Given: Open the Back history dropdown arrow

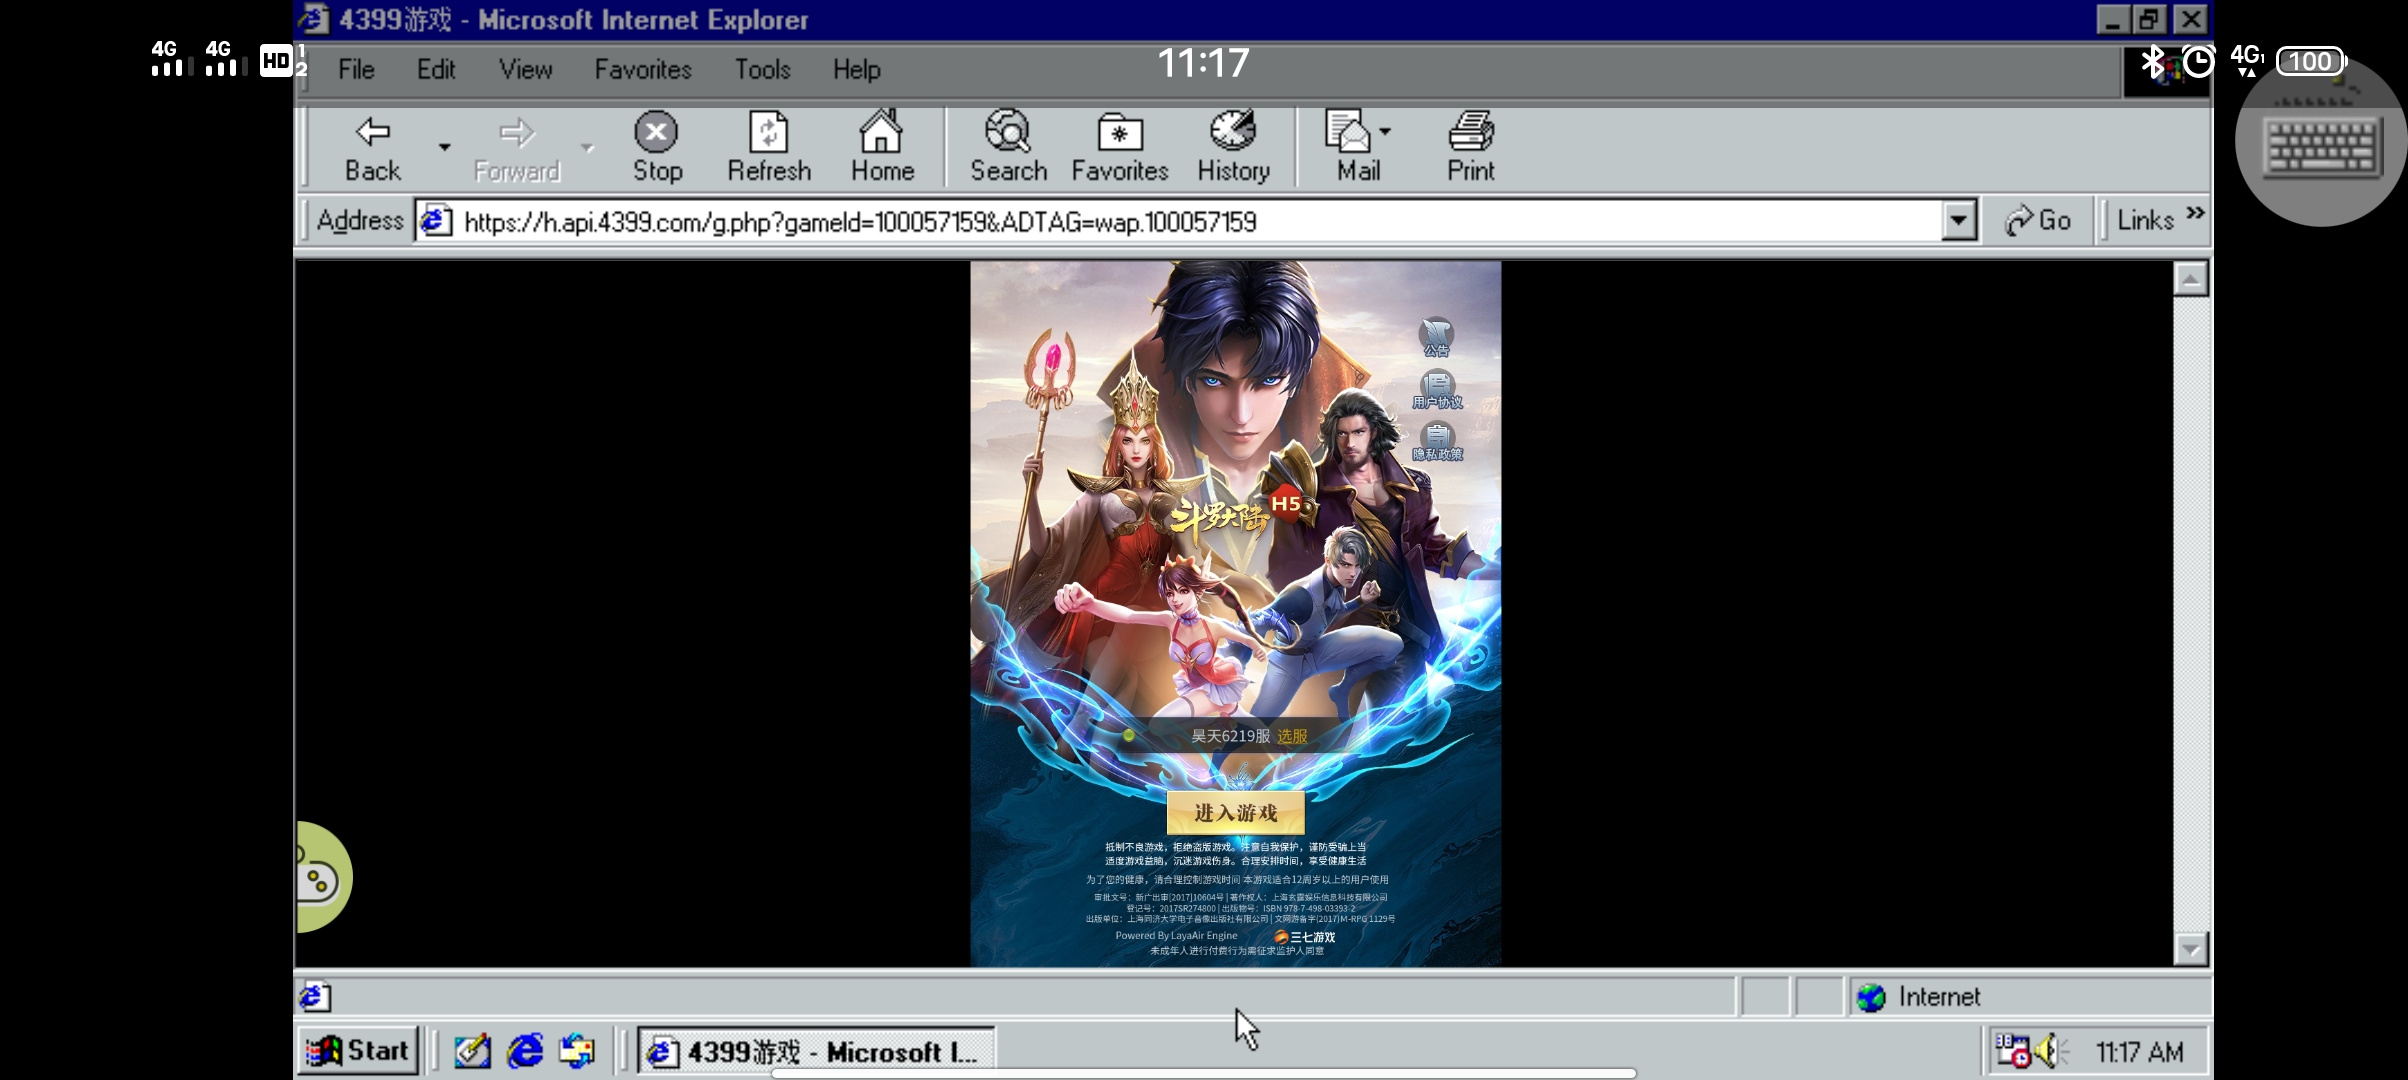Looking at the screenshot, I should [445, 148].
